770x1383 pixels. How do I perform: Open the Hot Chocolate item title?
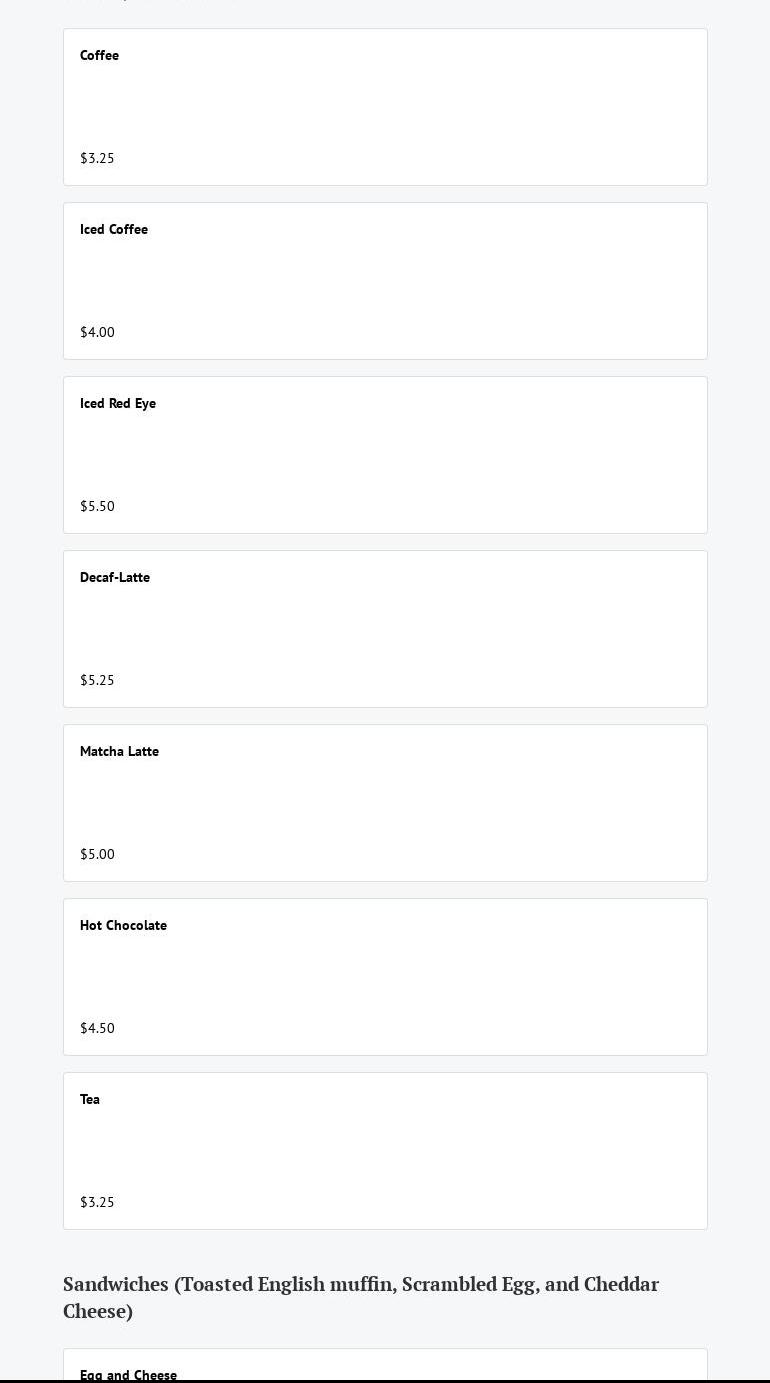point(123,926)
